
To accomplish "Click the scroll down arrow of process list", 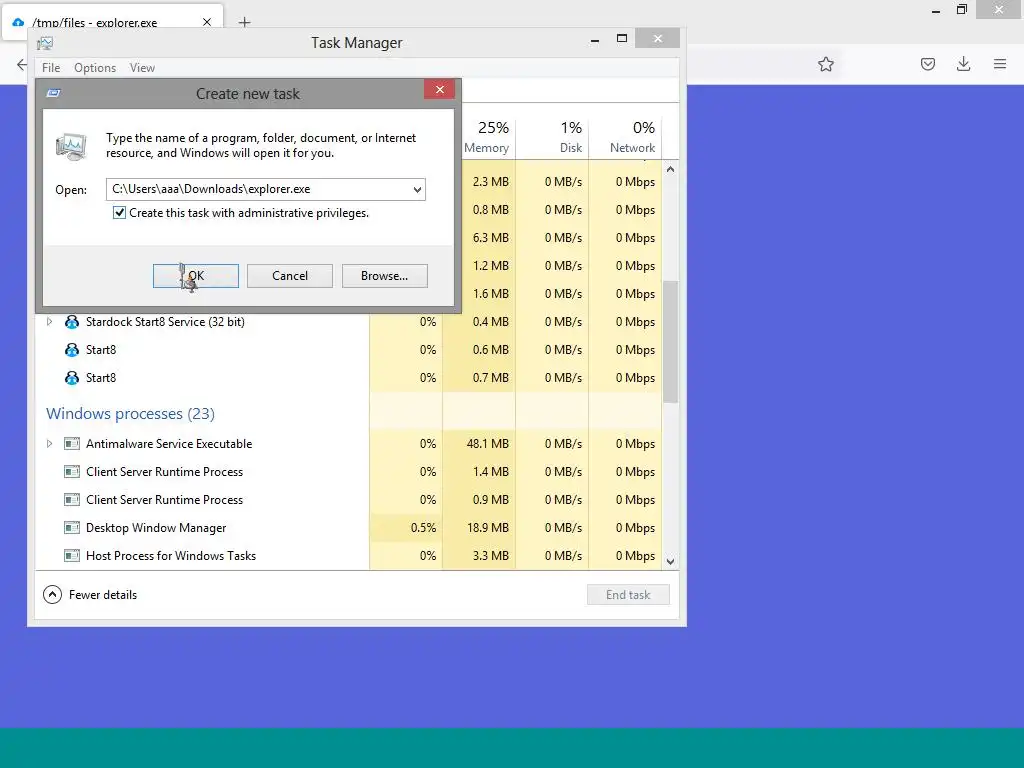I will 671,562.
